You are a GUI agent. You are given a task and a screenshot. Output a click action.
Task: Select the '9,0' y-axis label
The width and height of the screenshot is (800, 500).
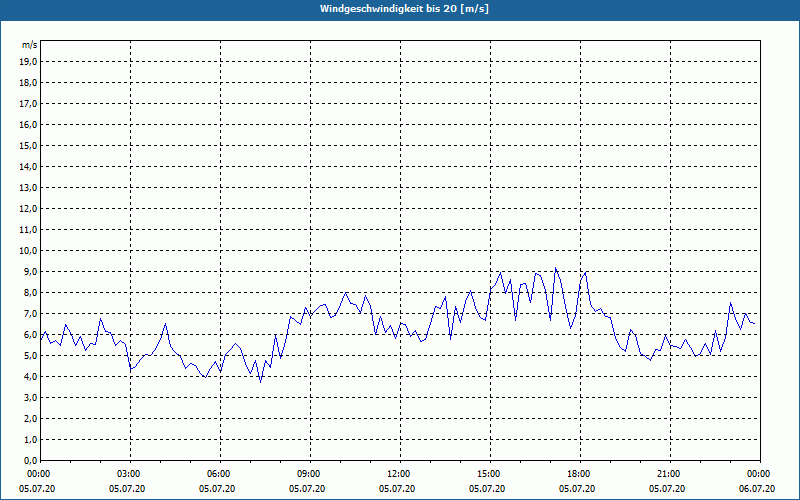[30, 271]
